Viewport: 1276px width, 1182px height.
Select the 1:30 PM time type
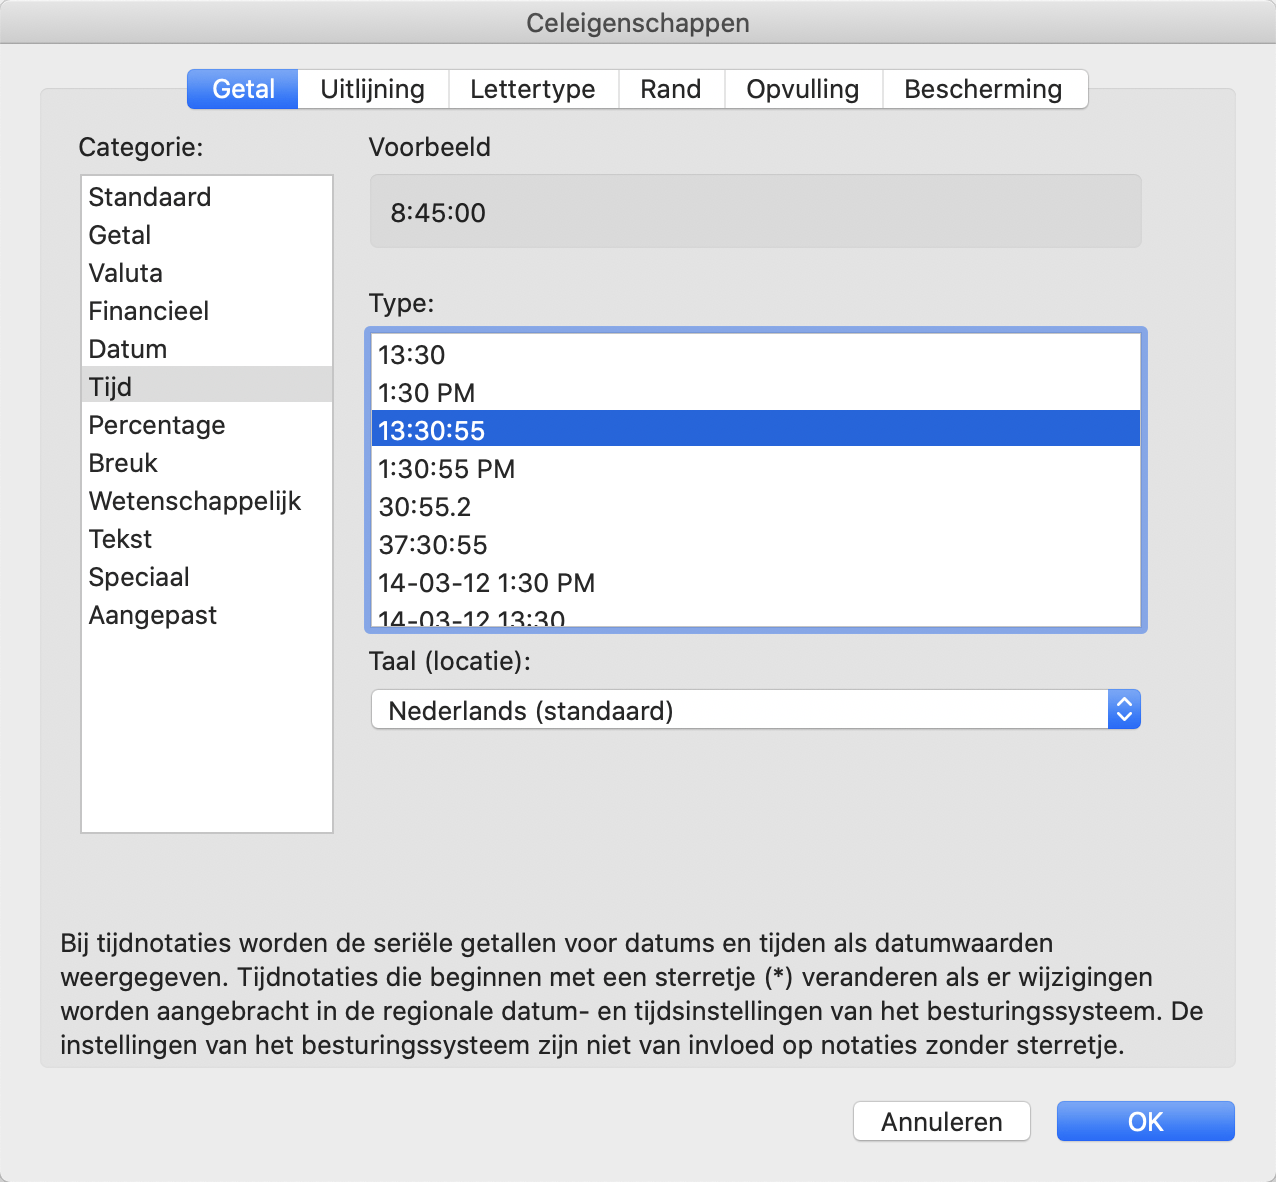[756, 393]
